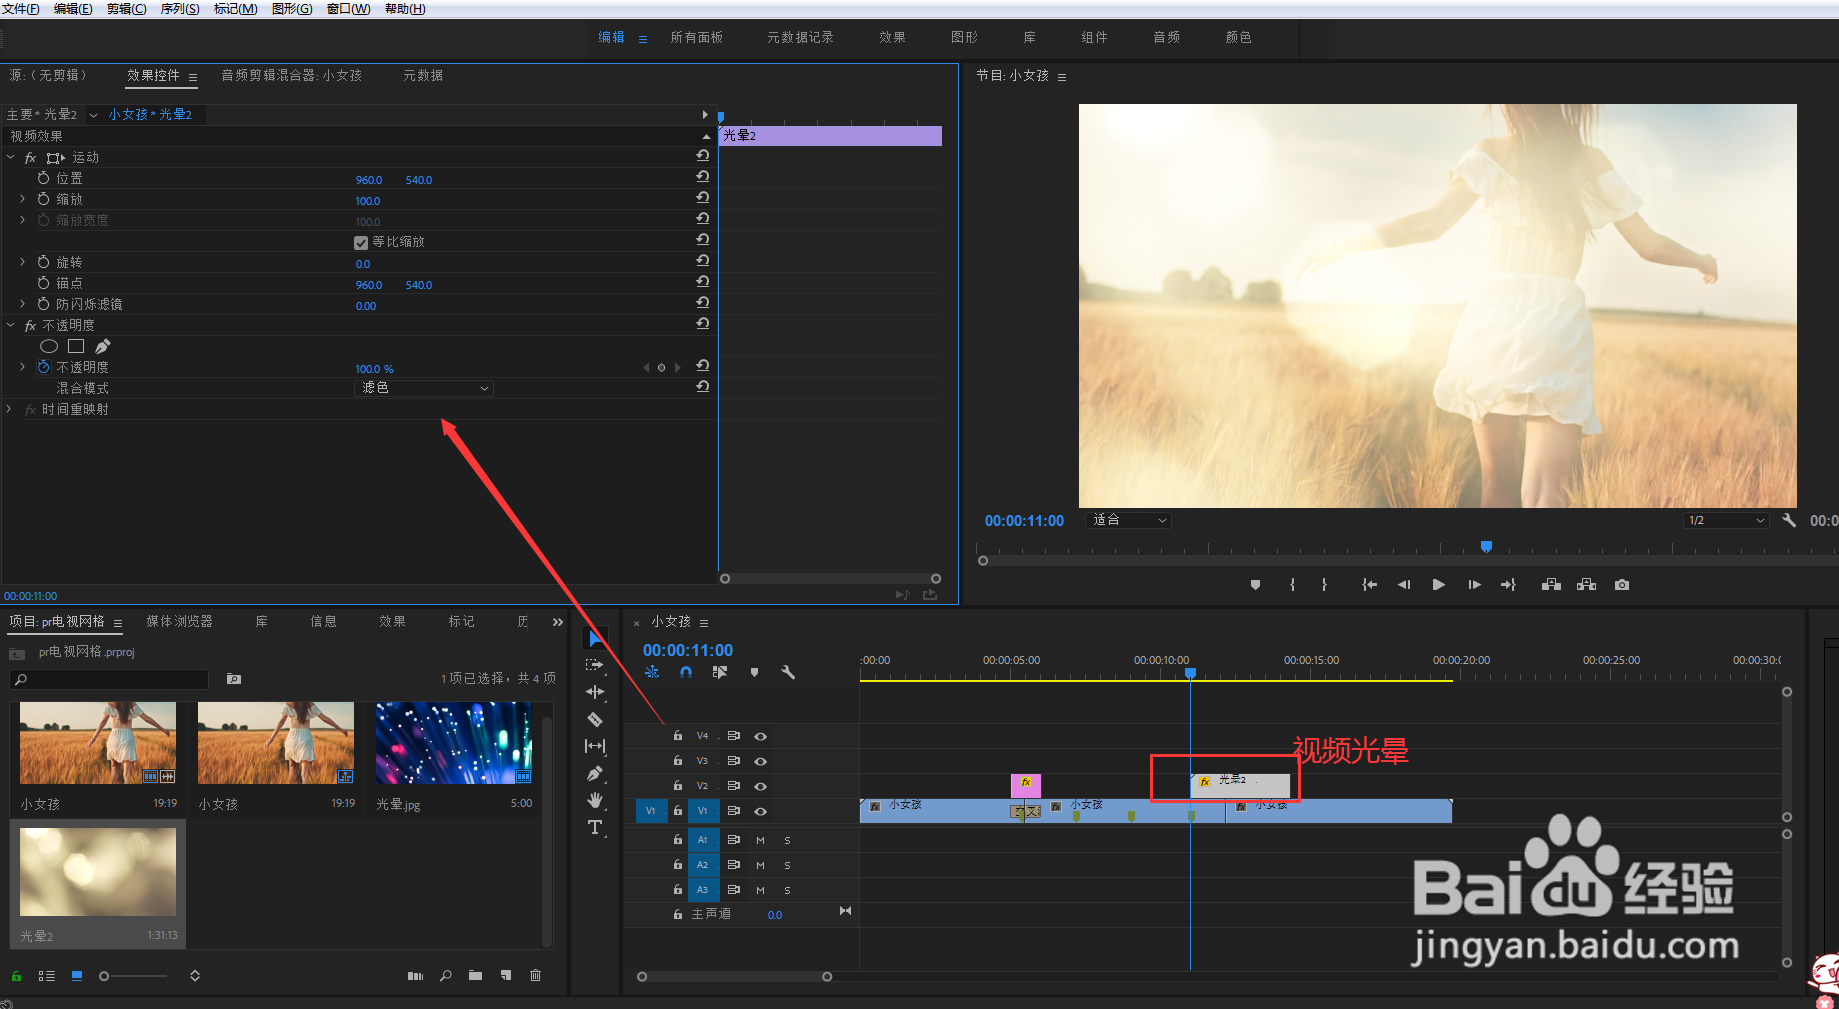The height and width of the screenshot is (1009, 1839).
Task: Add a marker from the timeline header
Action: (x=754, y=673)
